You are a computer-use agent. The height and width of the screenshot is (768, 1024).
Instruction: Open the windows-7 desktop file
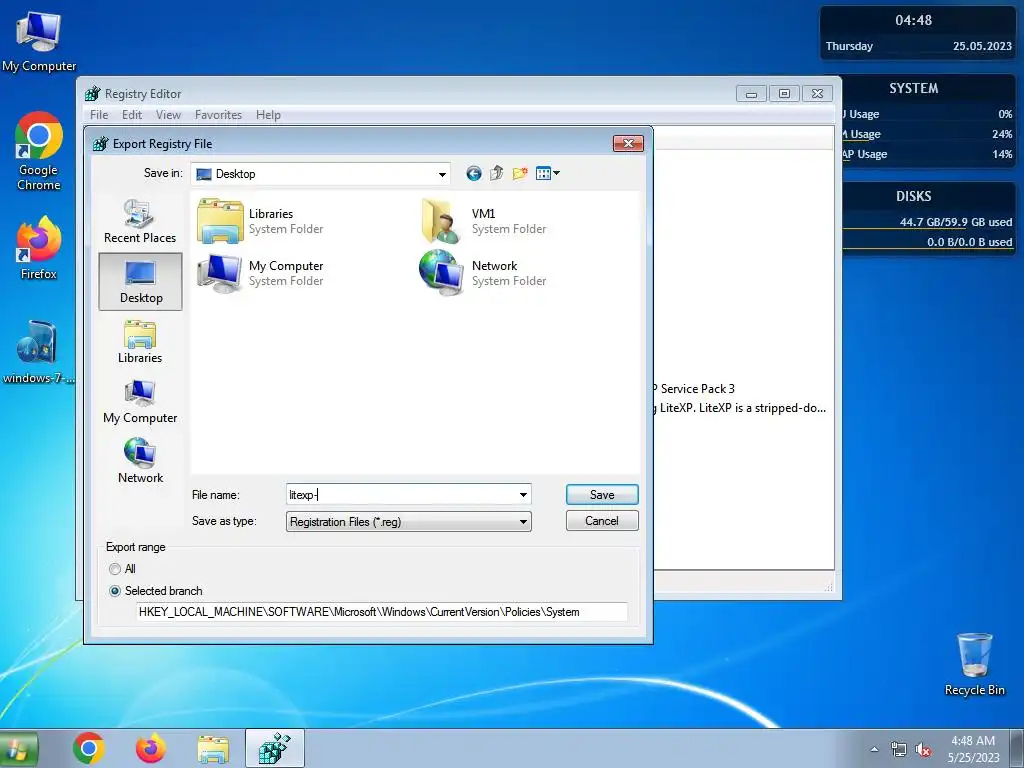pos(39,353)
